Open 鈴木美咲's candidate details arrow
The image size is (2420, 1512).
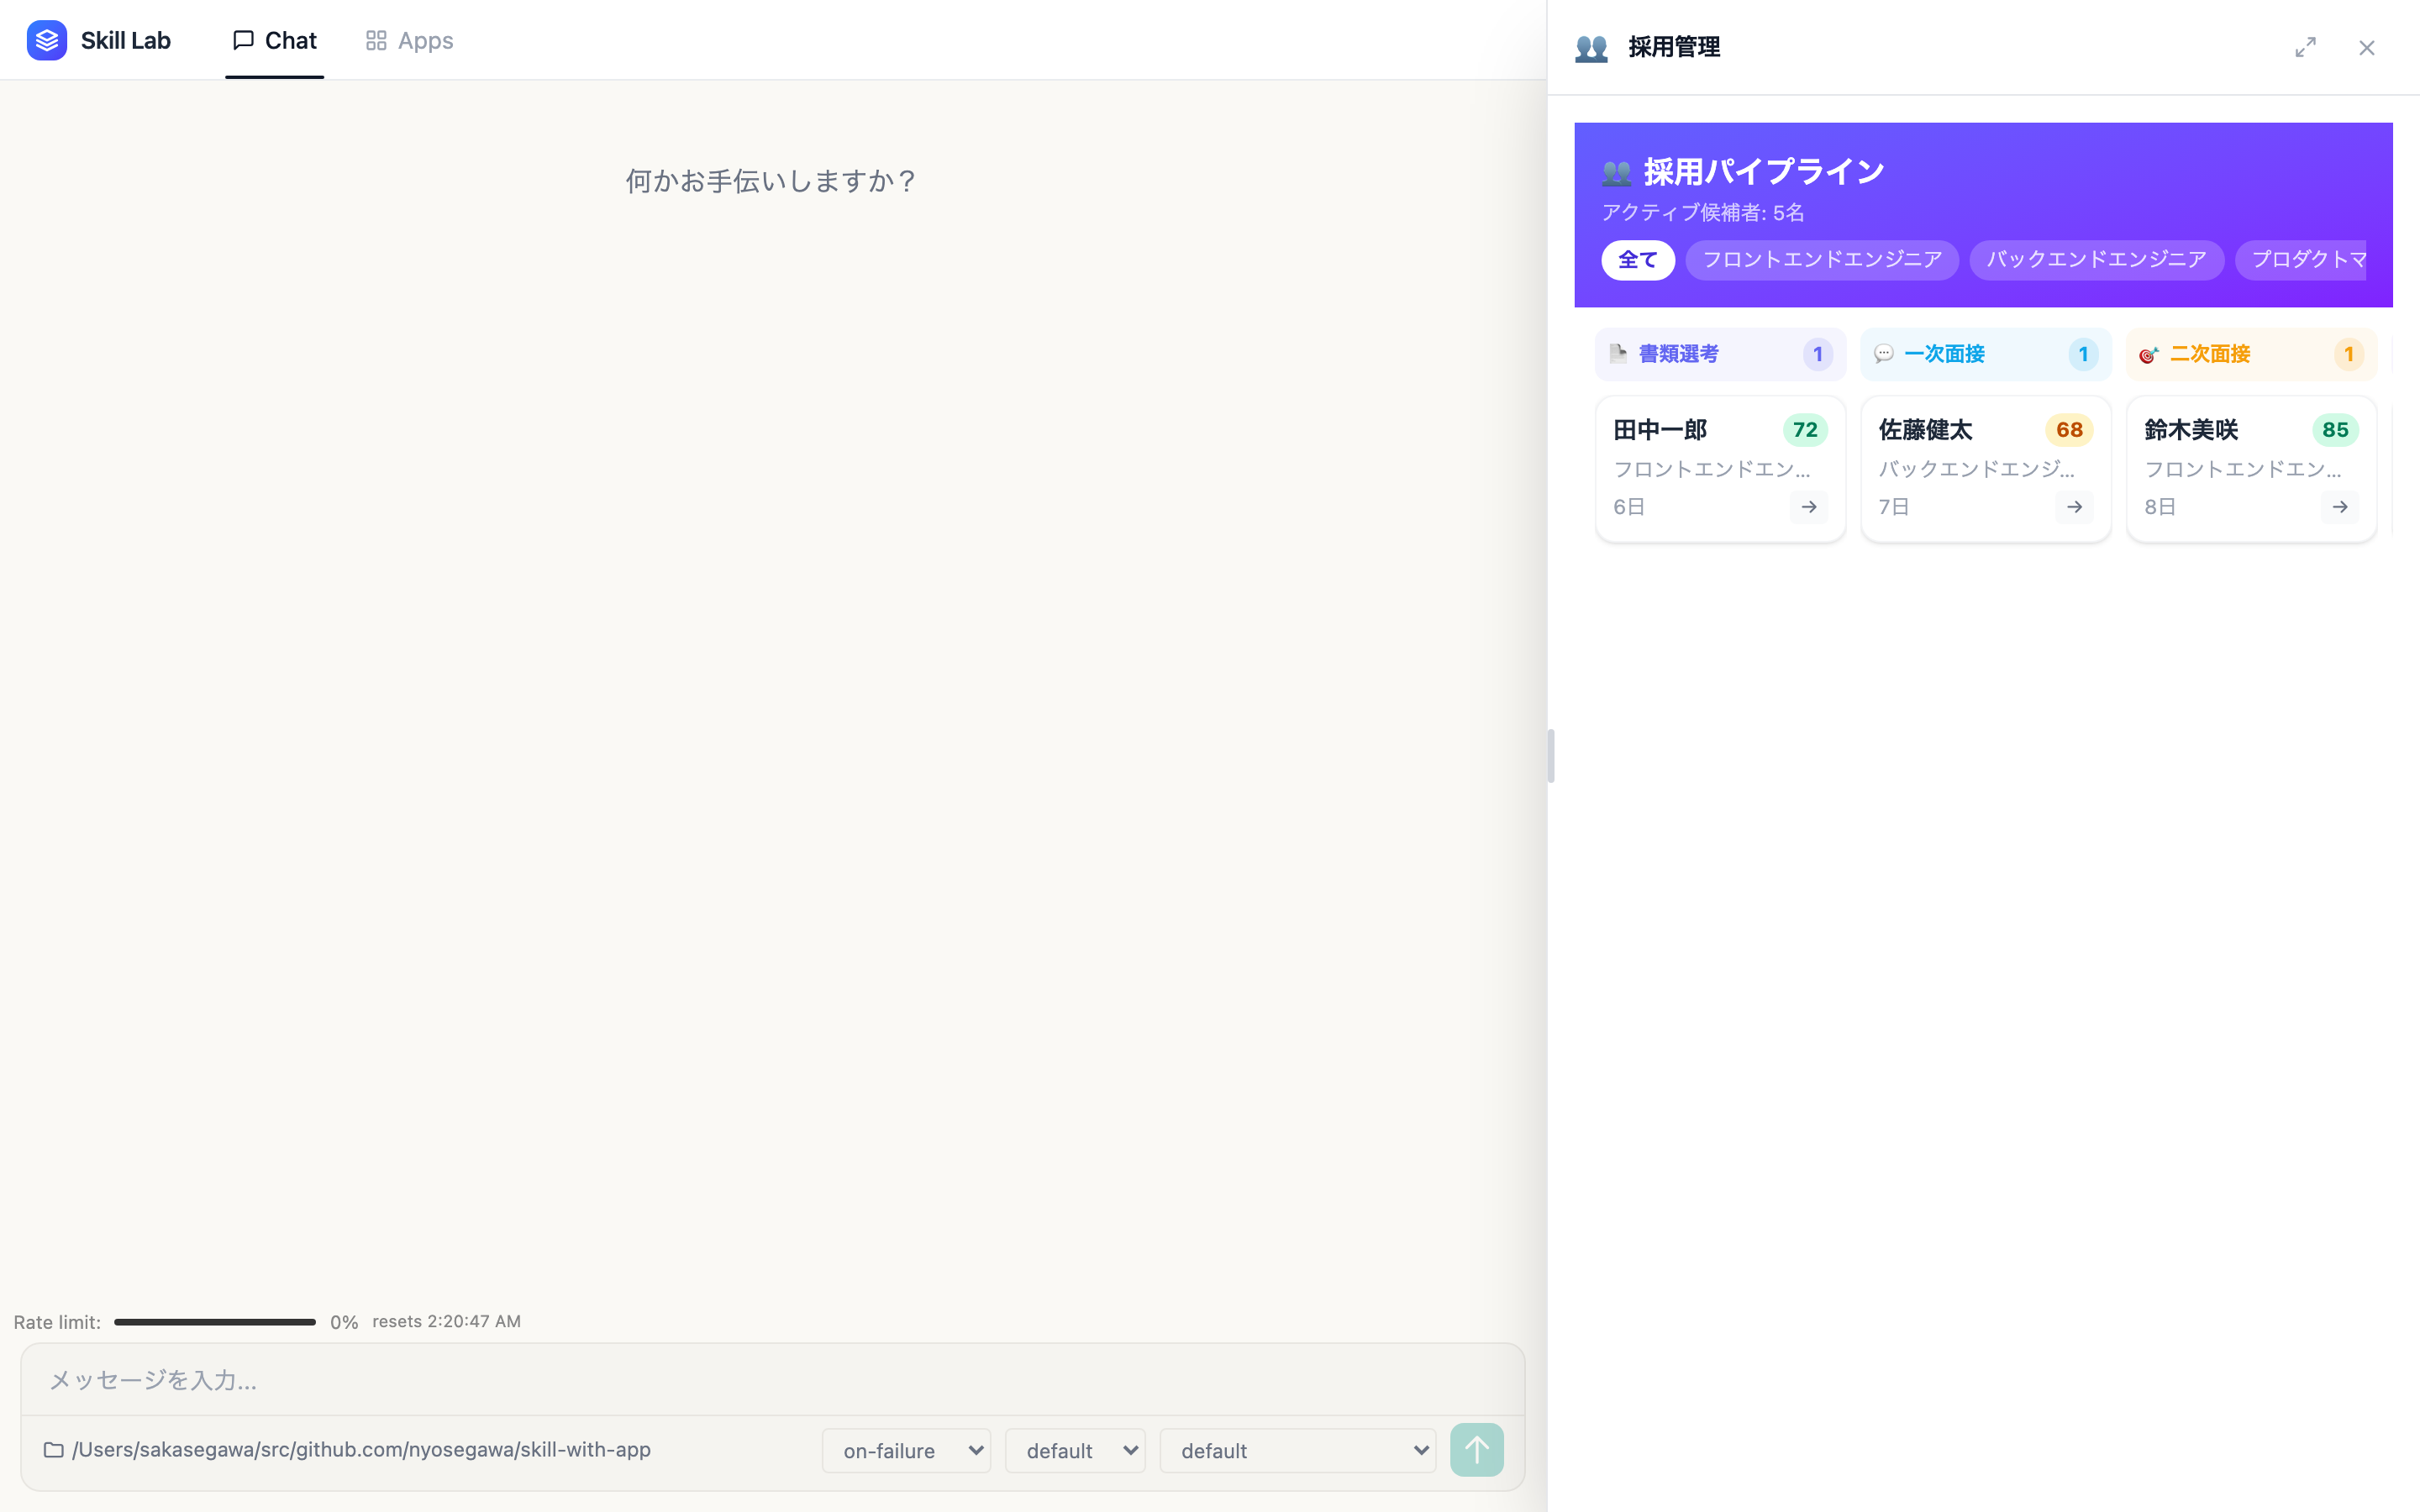(x=2339, y=507)
